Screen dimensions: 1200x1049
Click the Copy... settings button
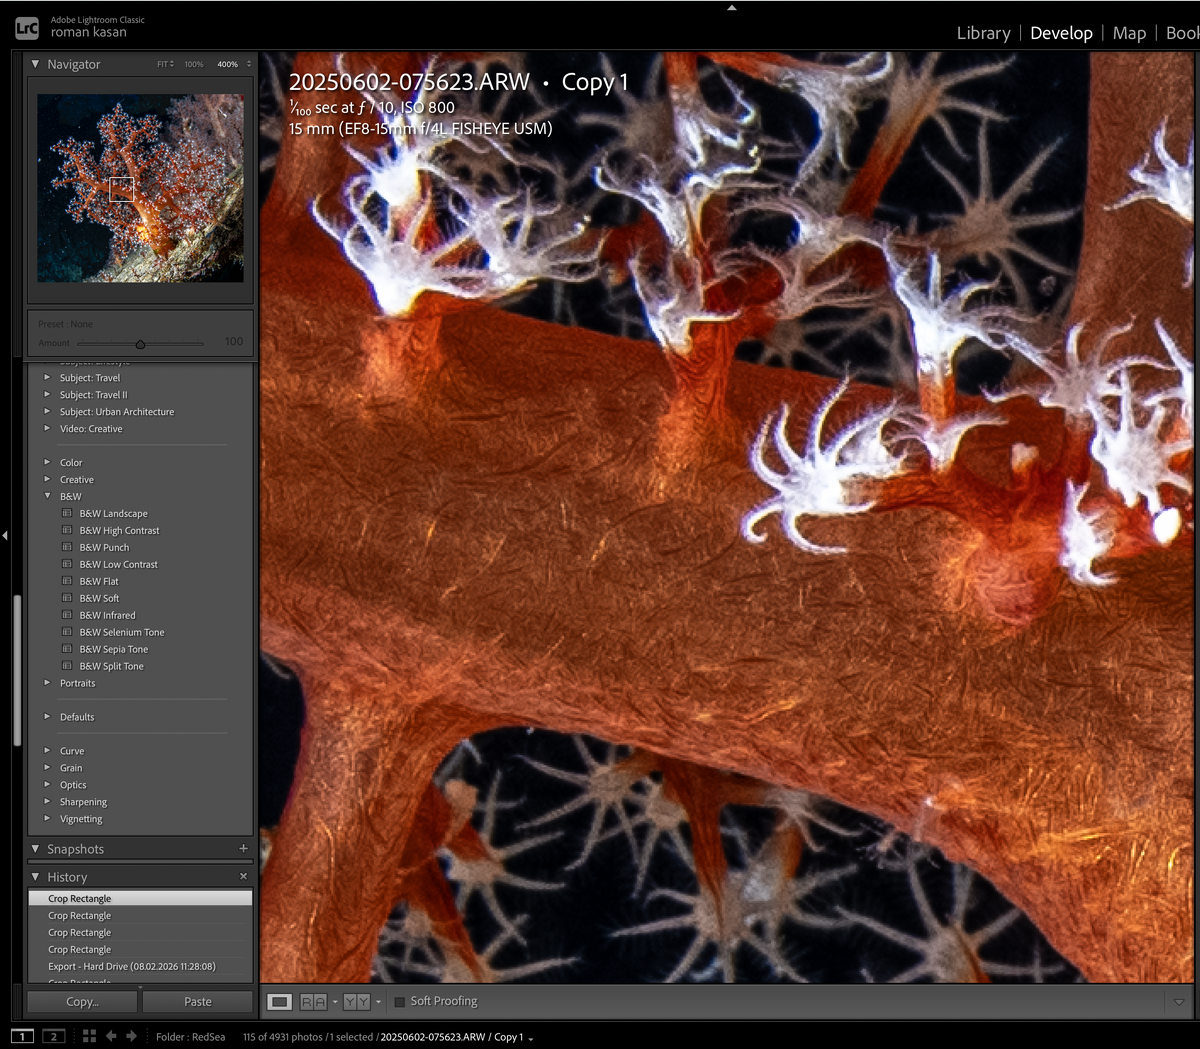pyautogui.click(x=82, y=1001)
